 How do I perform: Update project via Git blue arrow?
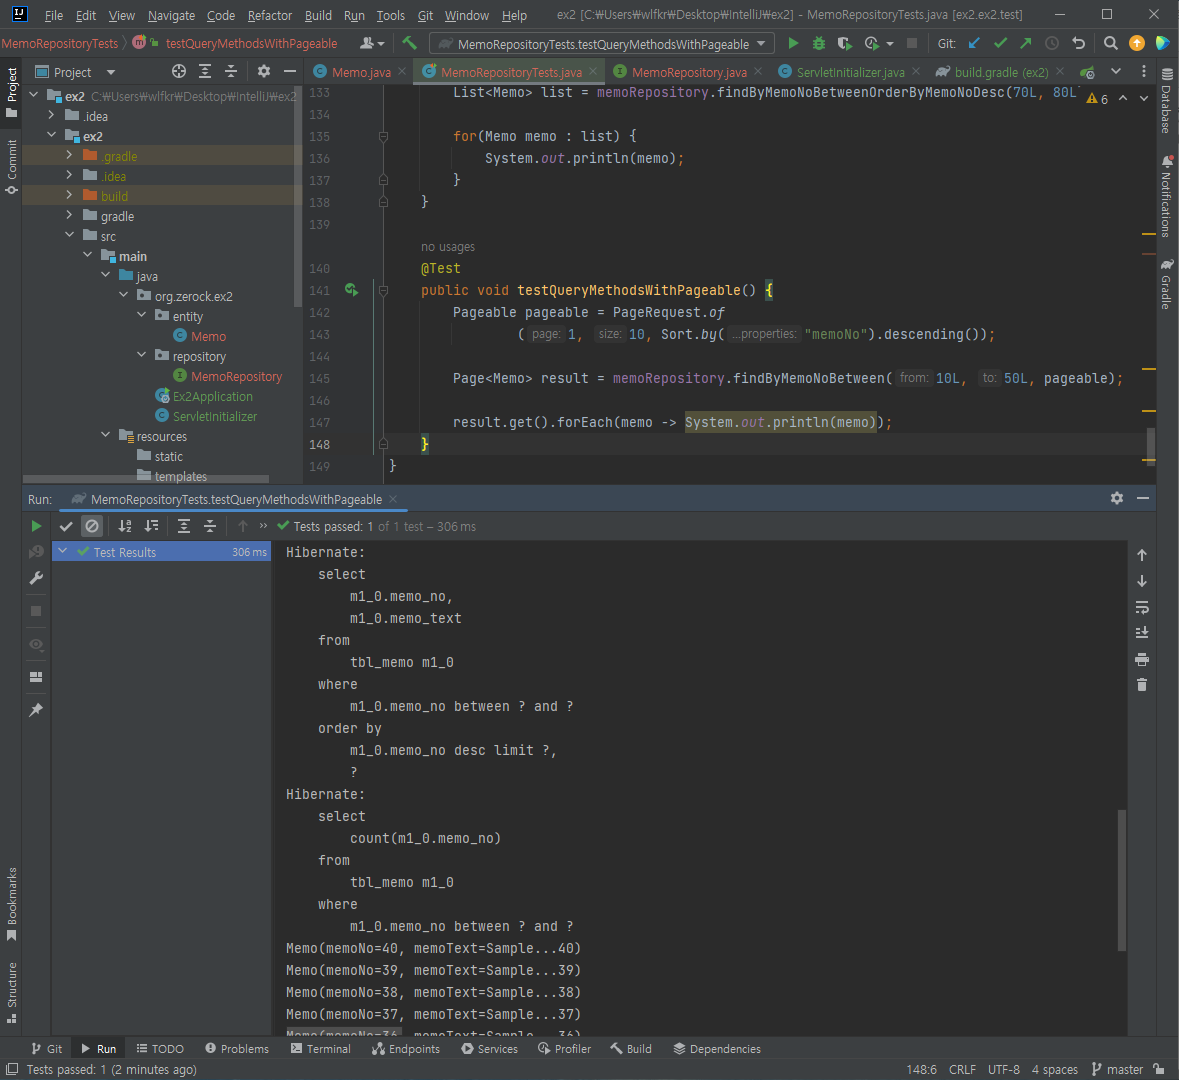pos(974,44)
